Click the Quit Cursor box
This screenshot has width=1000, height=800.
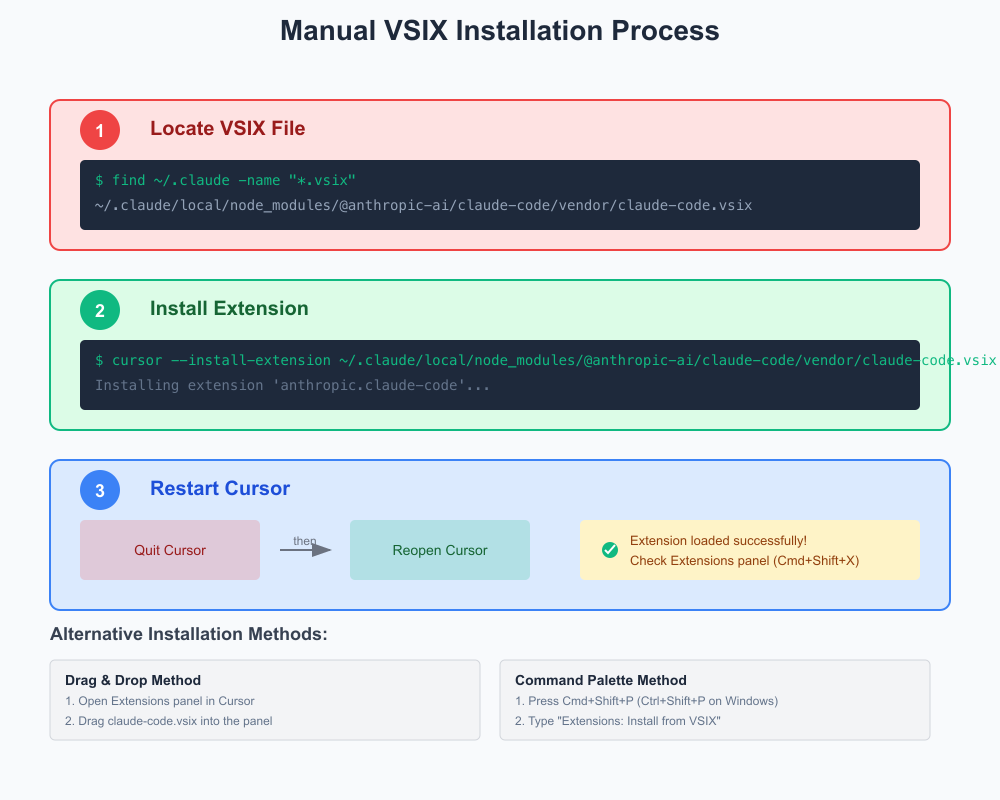click(x=170, y=550)
